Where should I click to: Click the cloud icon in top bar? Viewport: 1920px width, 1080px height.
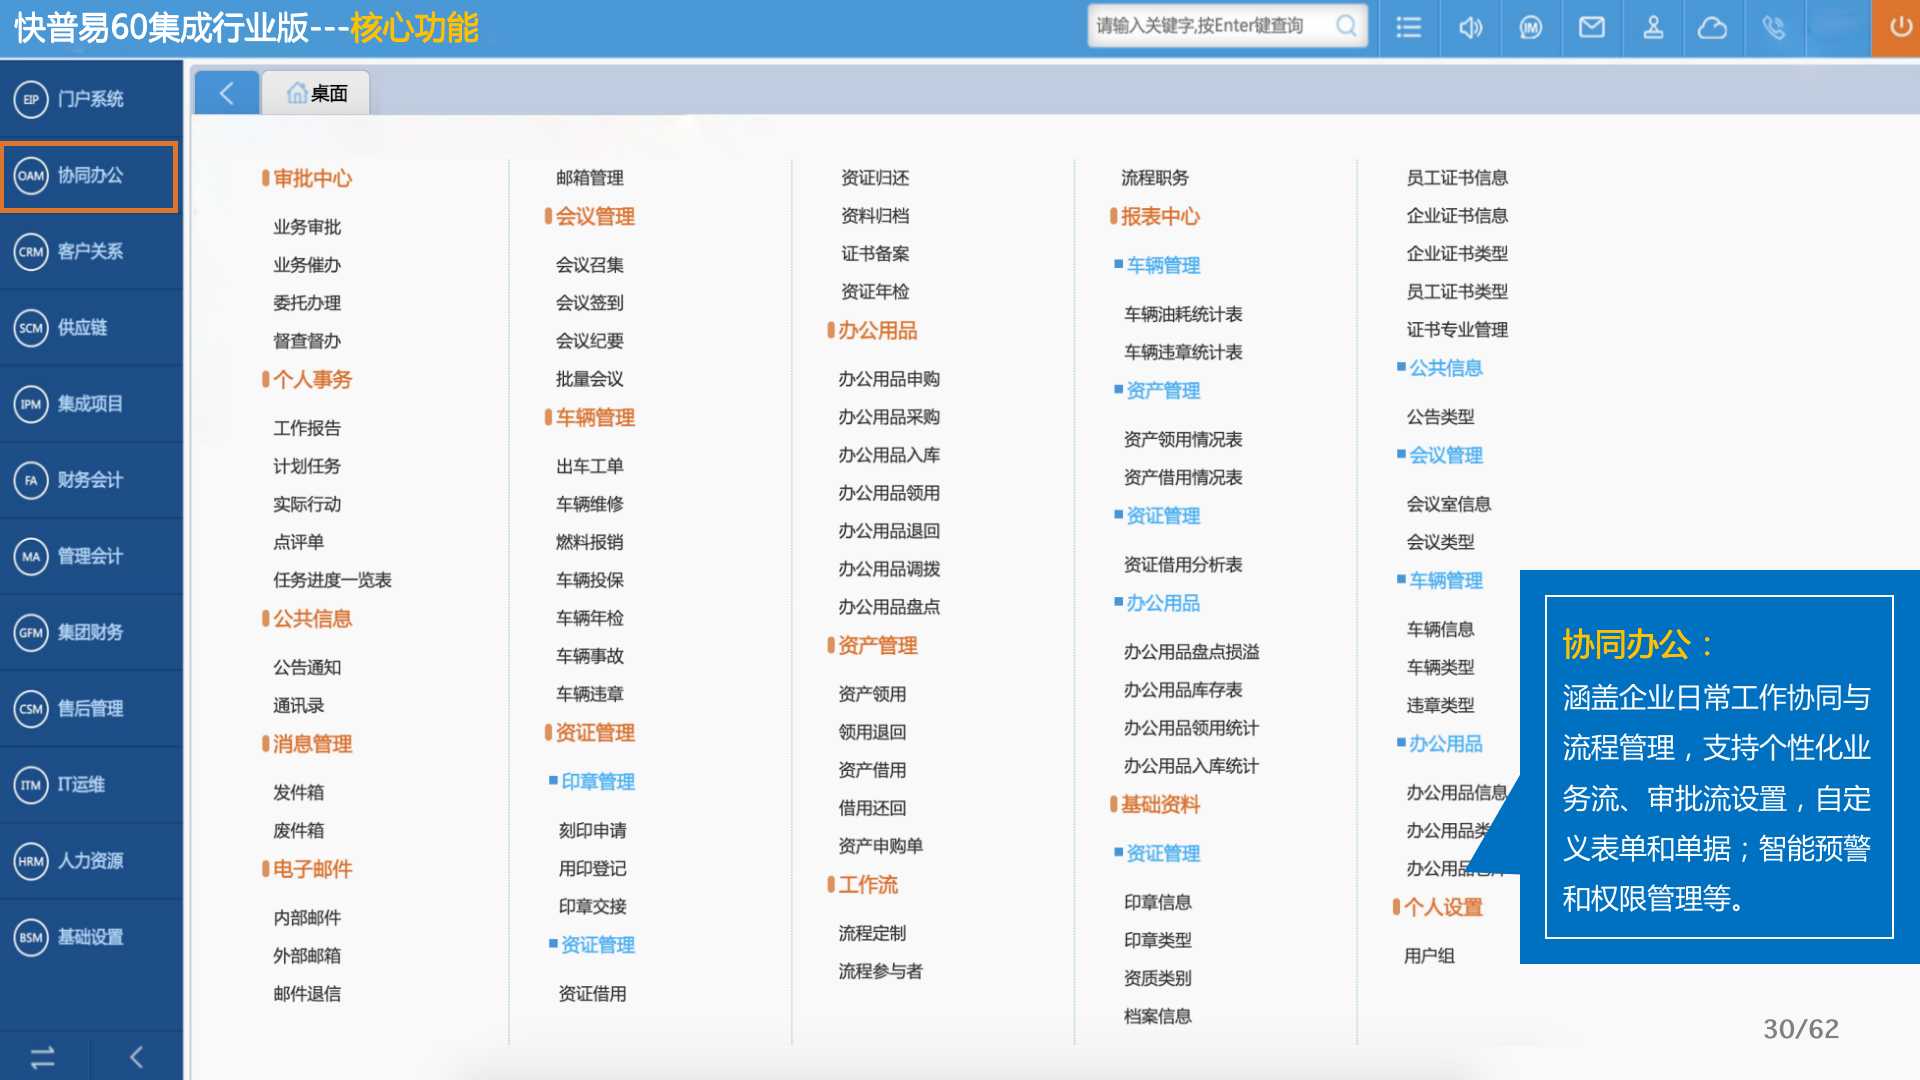(1712, 27)
